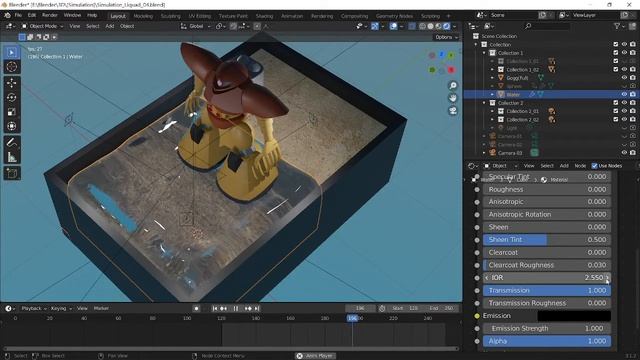Switch to material preview shading

438,26
